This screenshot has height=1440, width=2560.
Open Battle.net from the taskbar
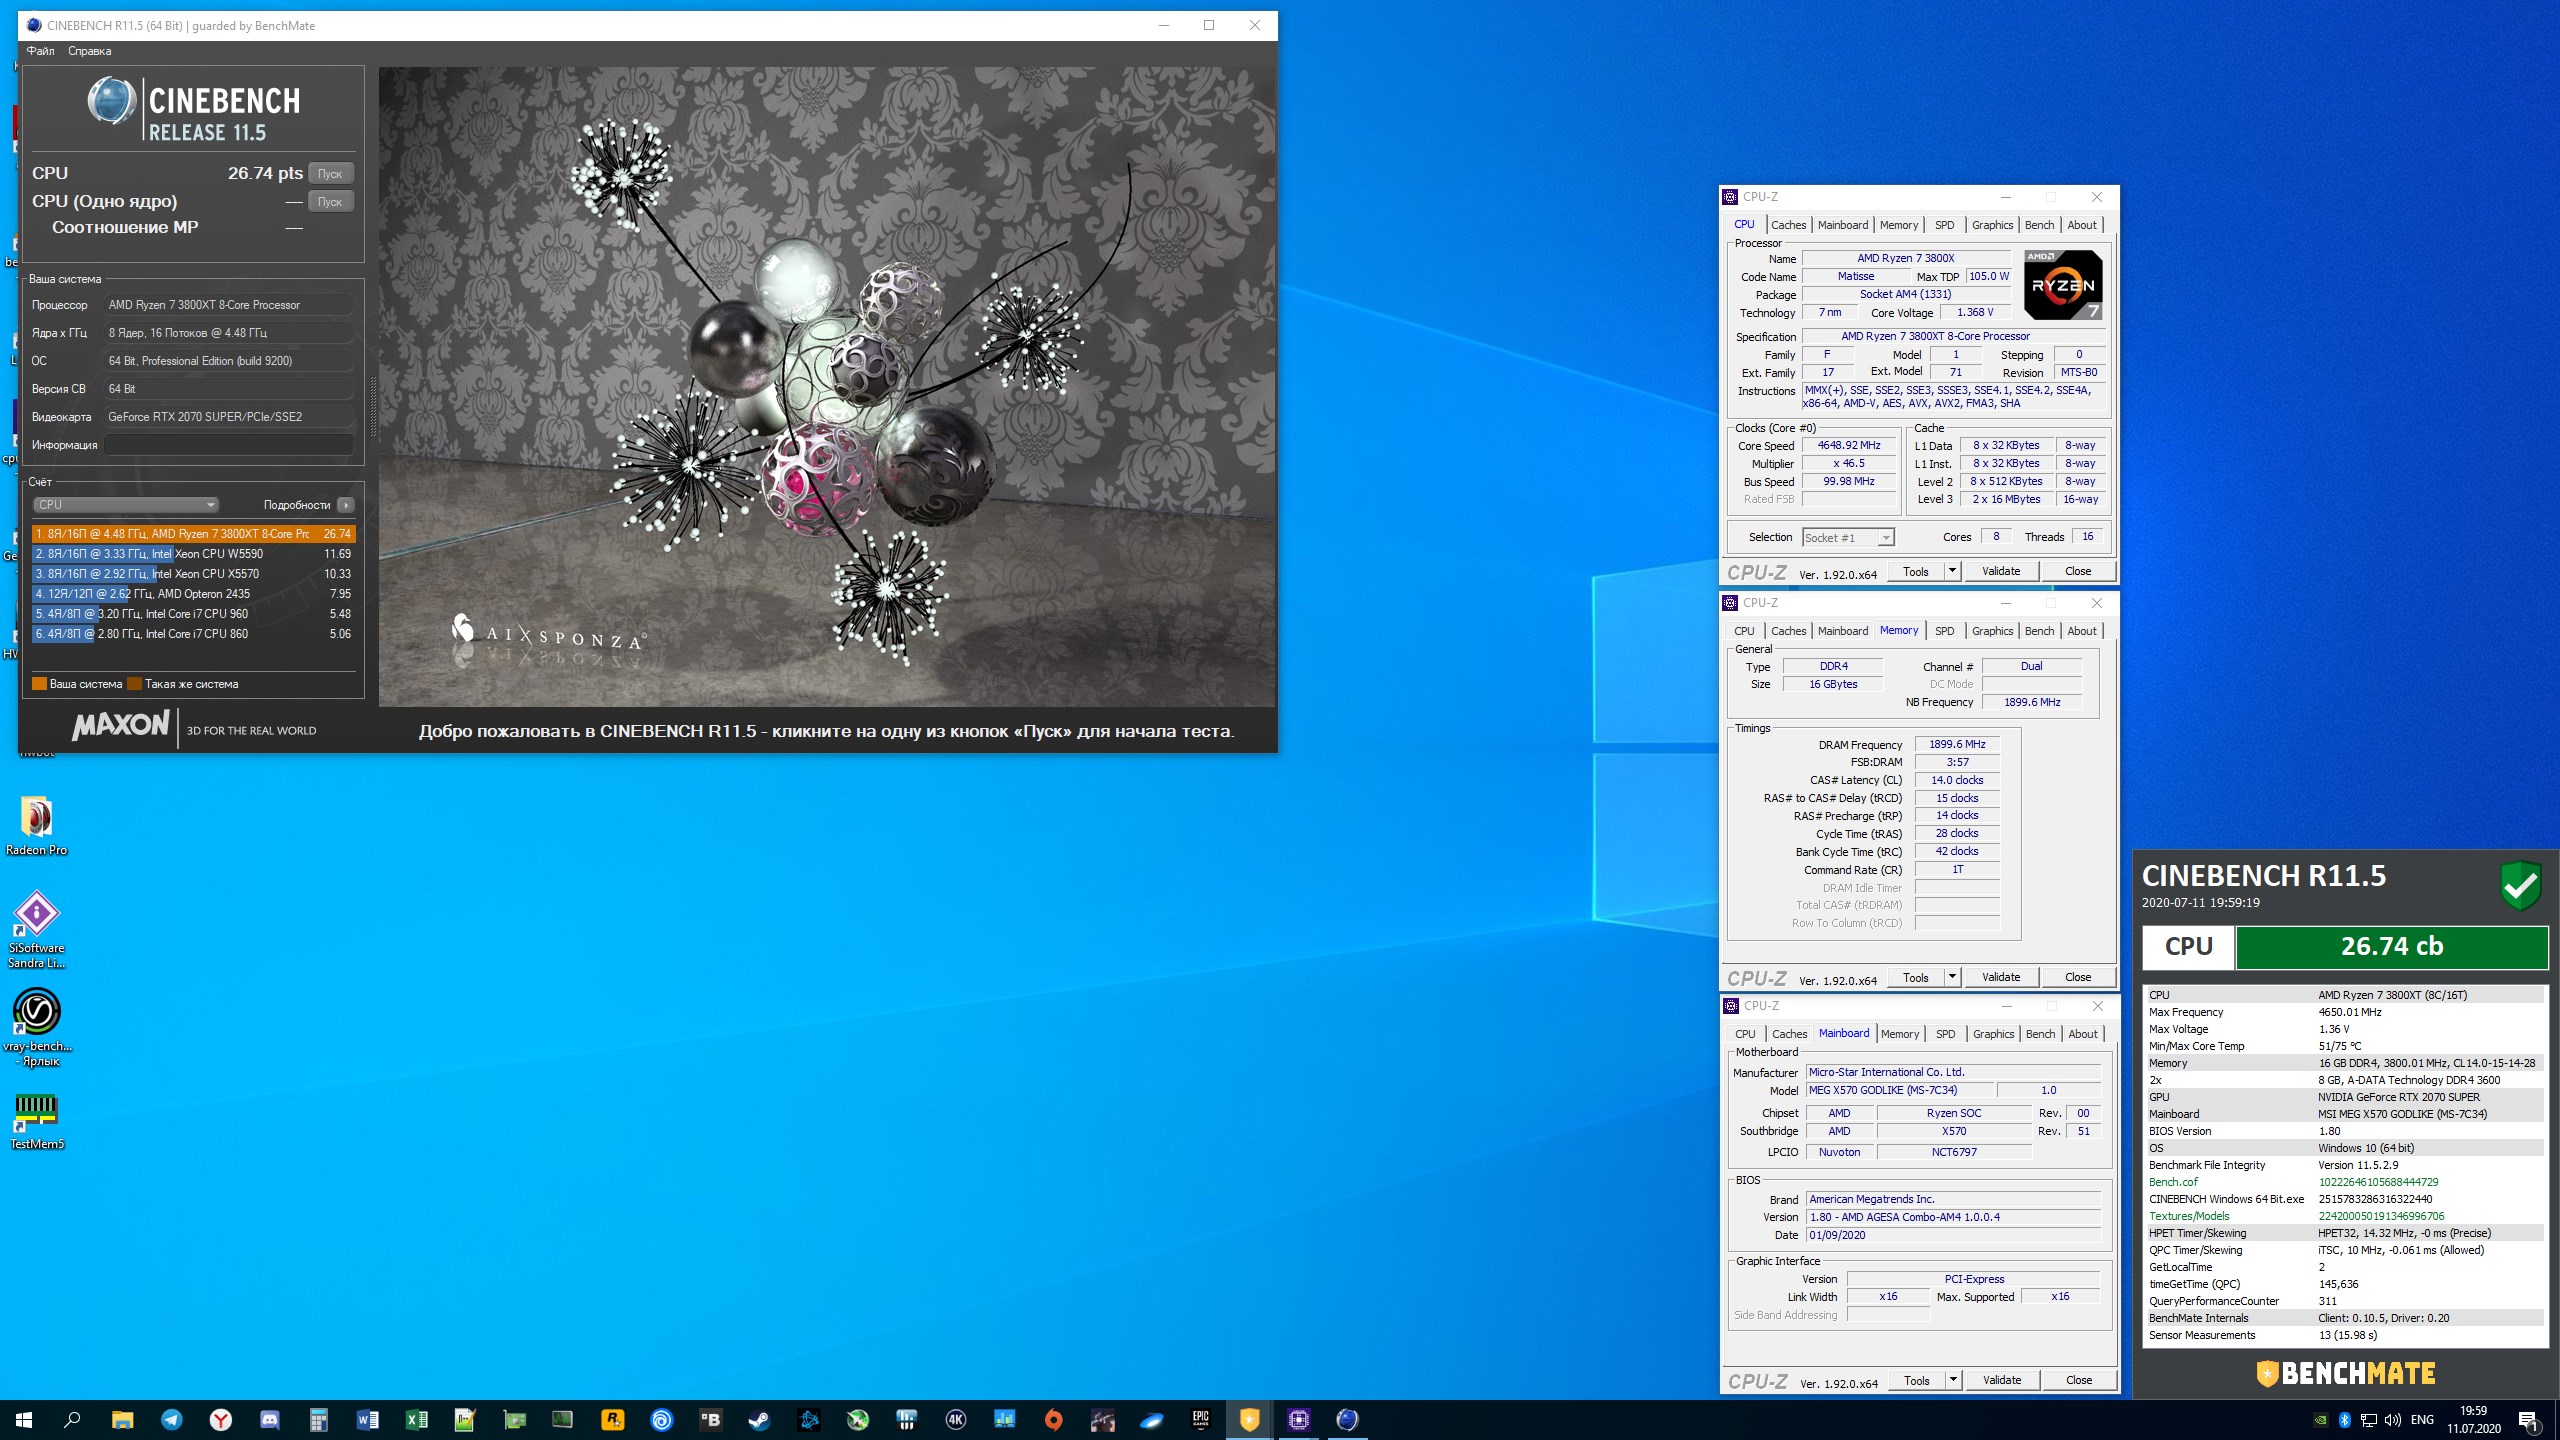pyautogui.click(x=809, y=1419)
